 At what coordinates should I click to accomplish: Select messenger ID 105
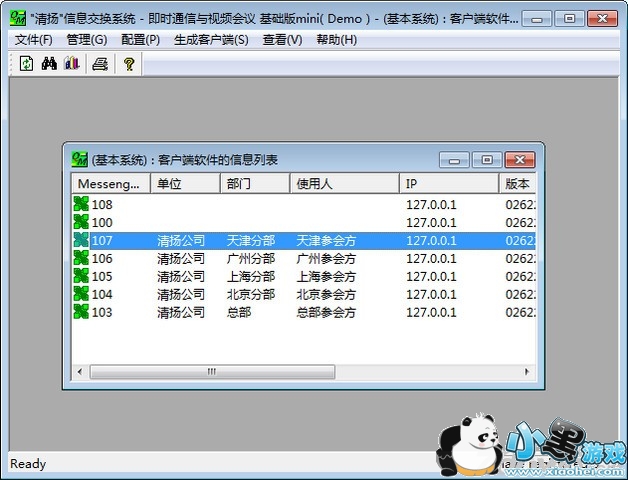tap(102, 276)
